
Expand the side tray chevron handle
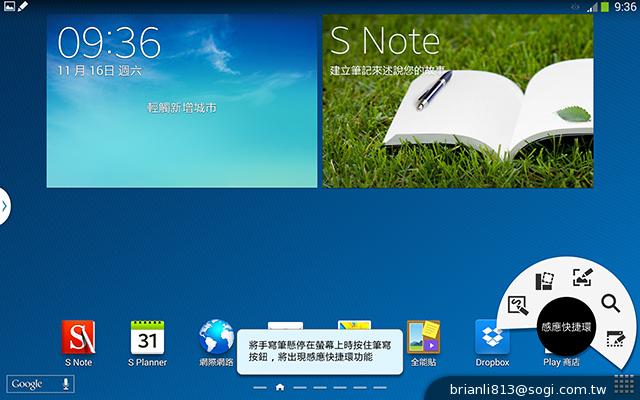(4, 206)
